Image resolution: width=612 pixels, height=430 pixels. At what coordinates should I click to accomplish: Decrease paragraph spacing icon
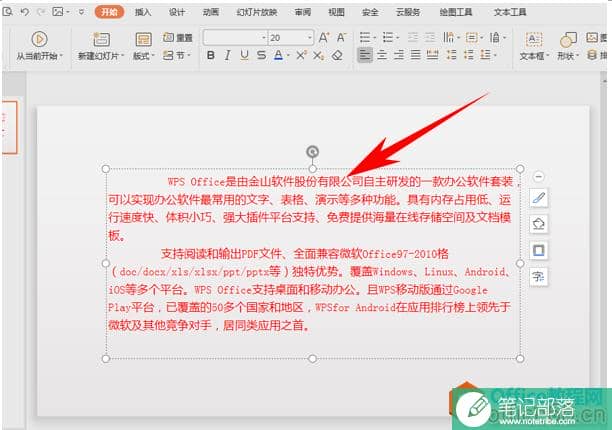468,55
